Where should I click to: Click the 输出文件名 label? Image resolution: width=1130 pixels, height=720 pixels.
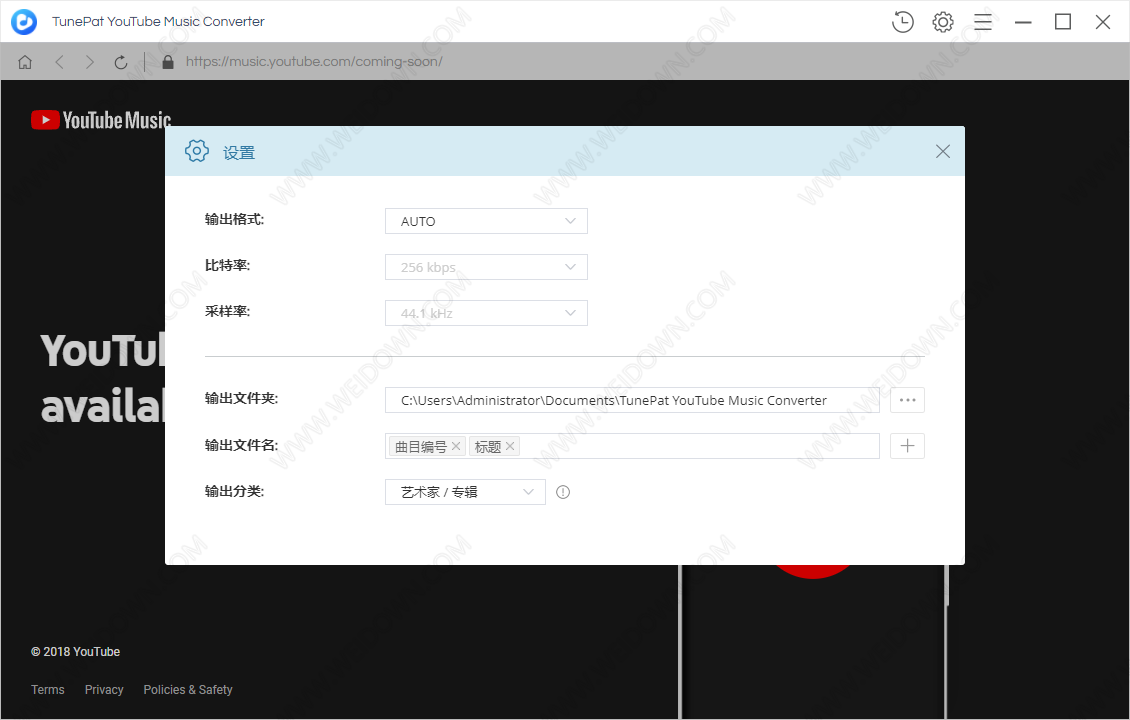tap(241, 445)
